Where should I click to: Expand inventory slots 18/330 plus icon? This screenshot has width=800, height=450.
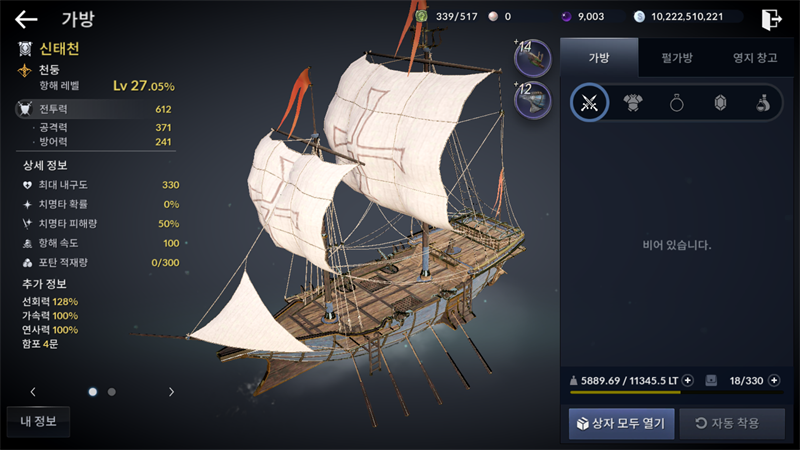[x=774, y=381]
